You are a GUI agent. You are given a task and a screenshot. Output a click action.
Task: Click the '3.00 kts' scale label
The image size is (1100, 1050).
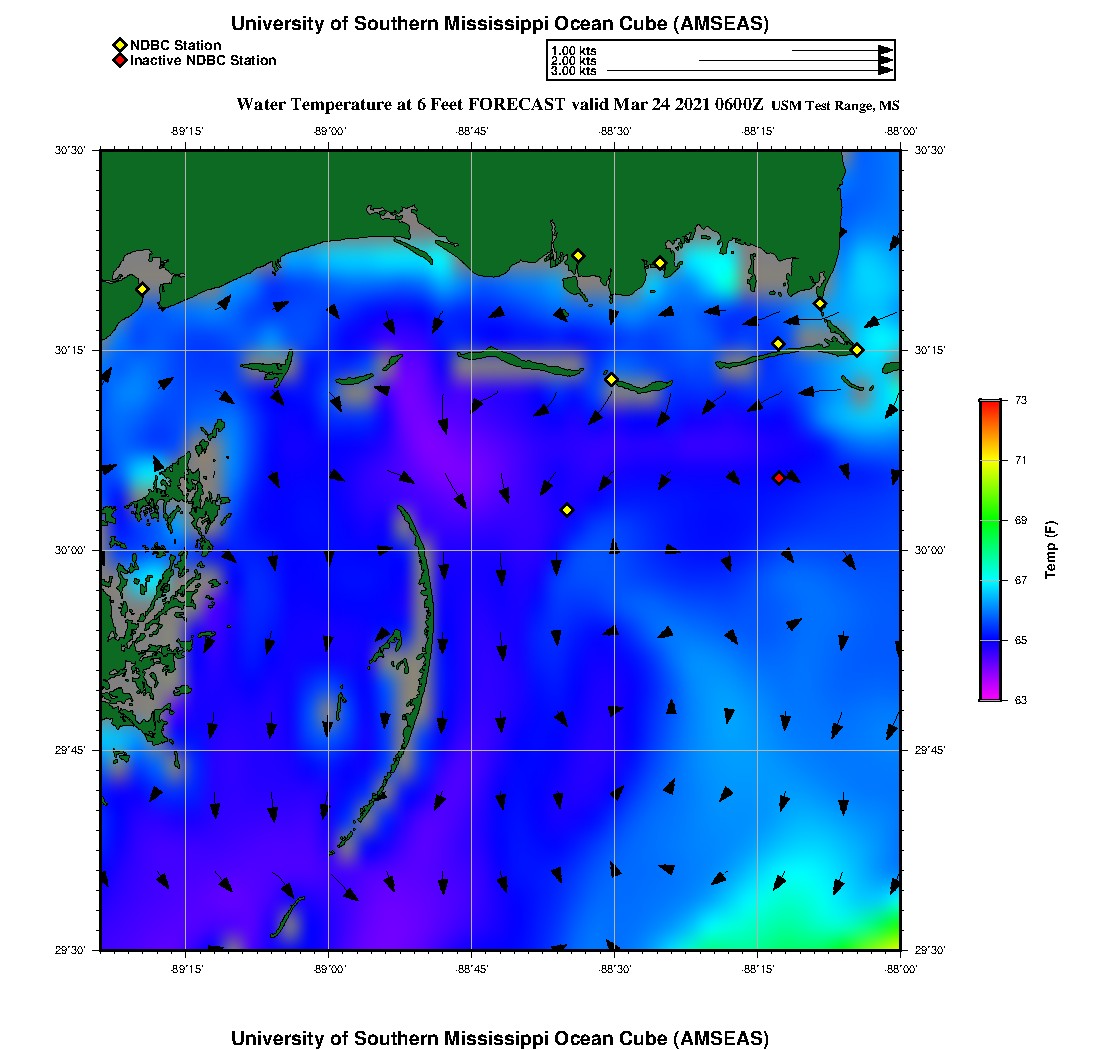pyautogui.click(x=574, y=71)
